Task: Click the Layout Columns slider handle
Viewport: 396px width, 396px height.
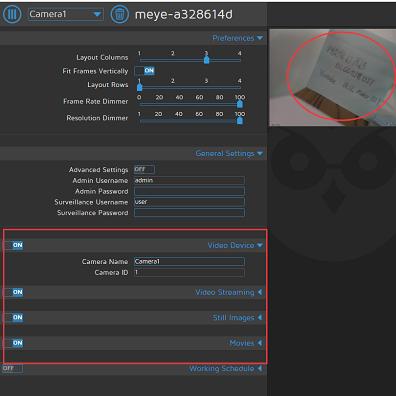Action: point(206,60)
